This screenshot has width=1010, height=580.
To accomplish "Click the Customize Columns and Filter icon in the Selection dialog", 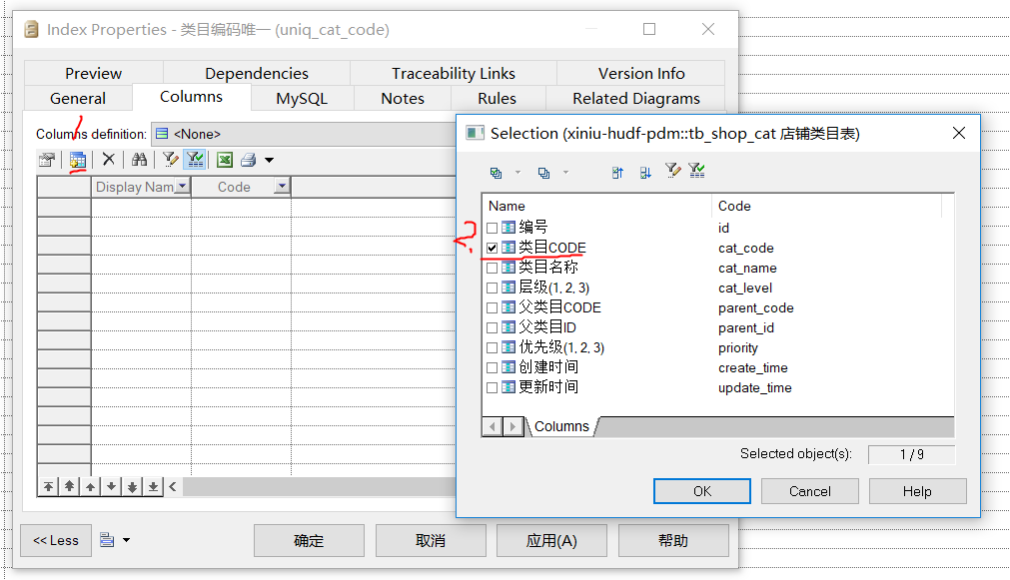I will tap(673, 171).
